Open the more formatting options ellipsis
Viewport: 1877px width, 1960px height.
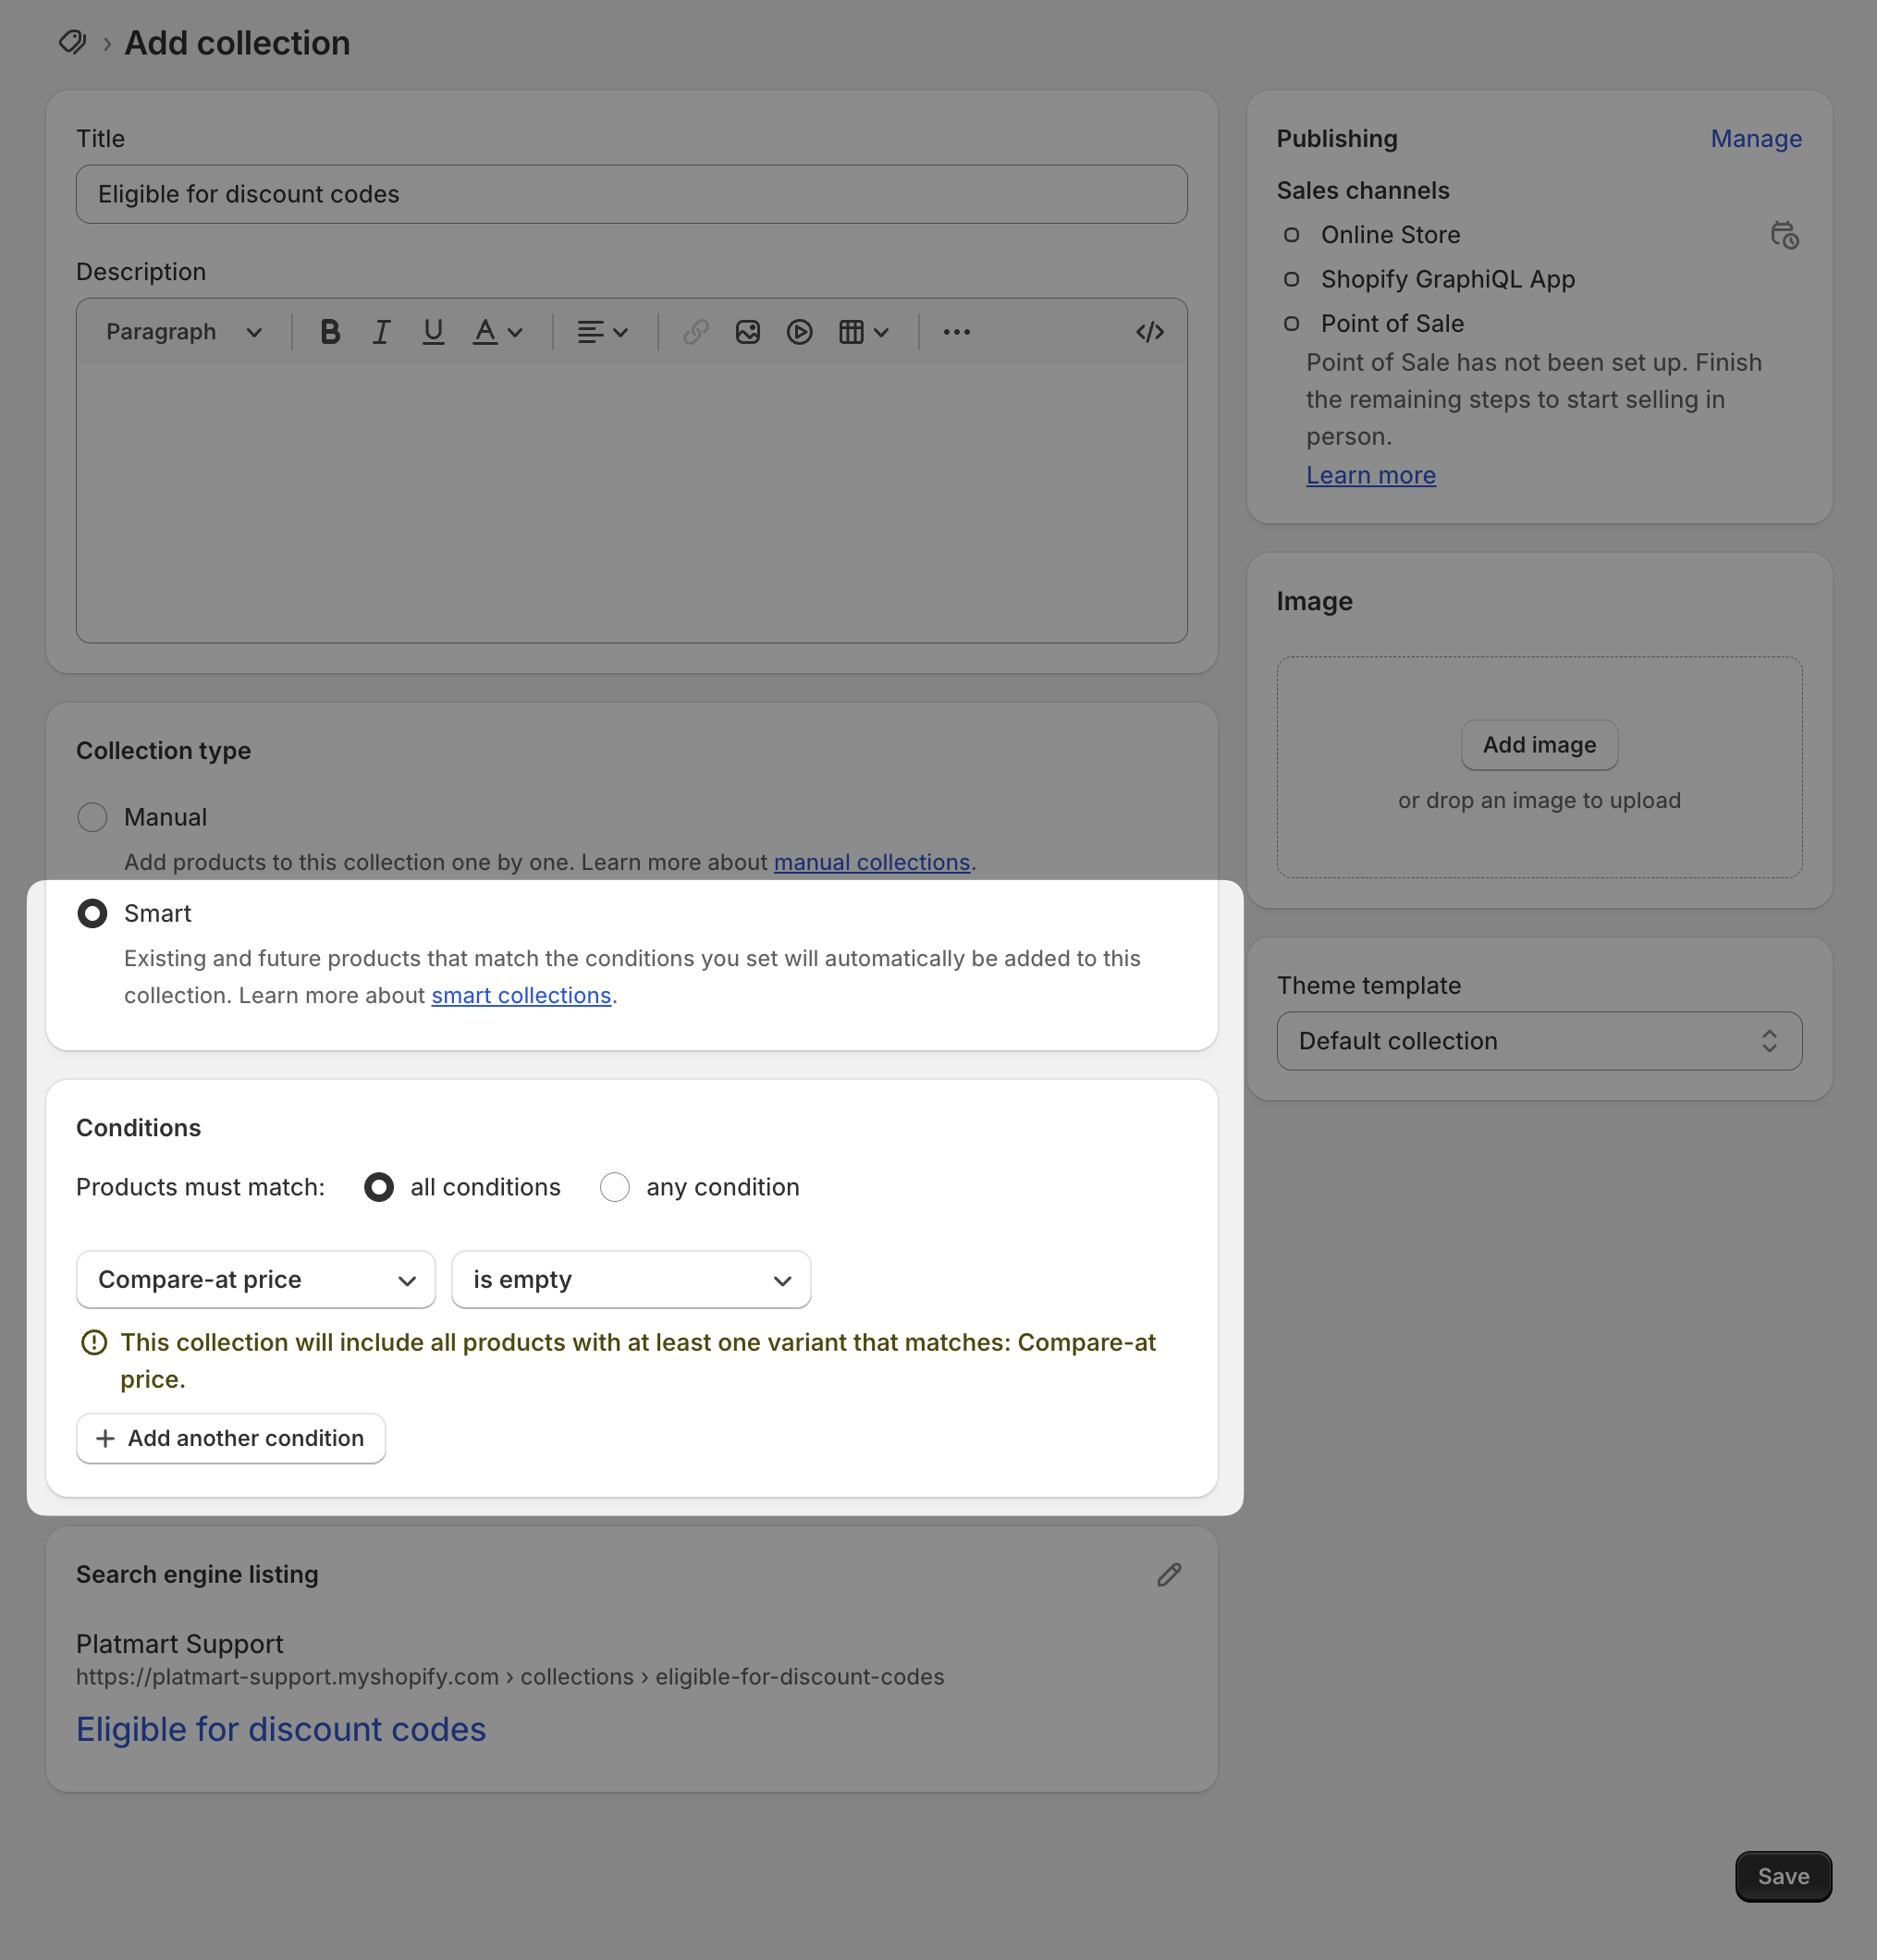coord(956,332)
